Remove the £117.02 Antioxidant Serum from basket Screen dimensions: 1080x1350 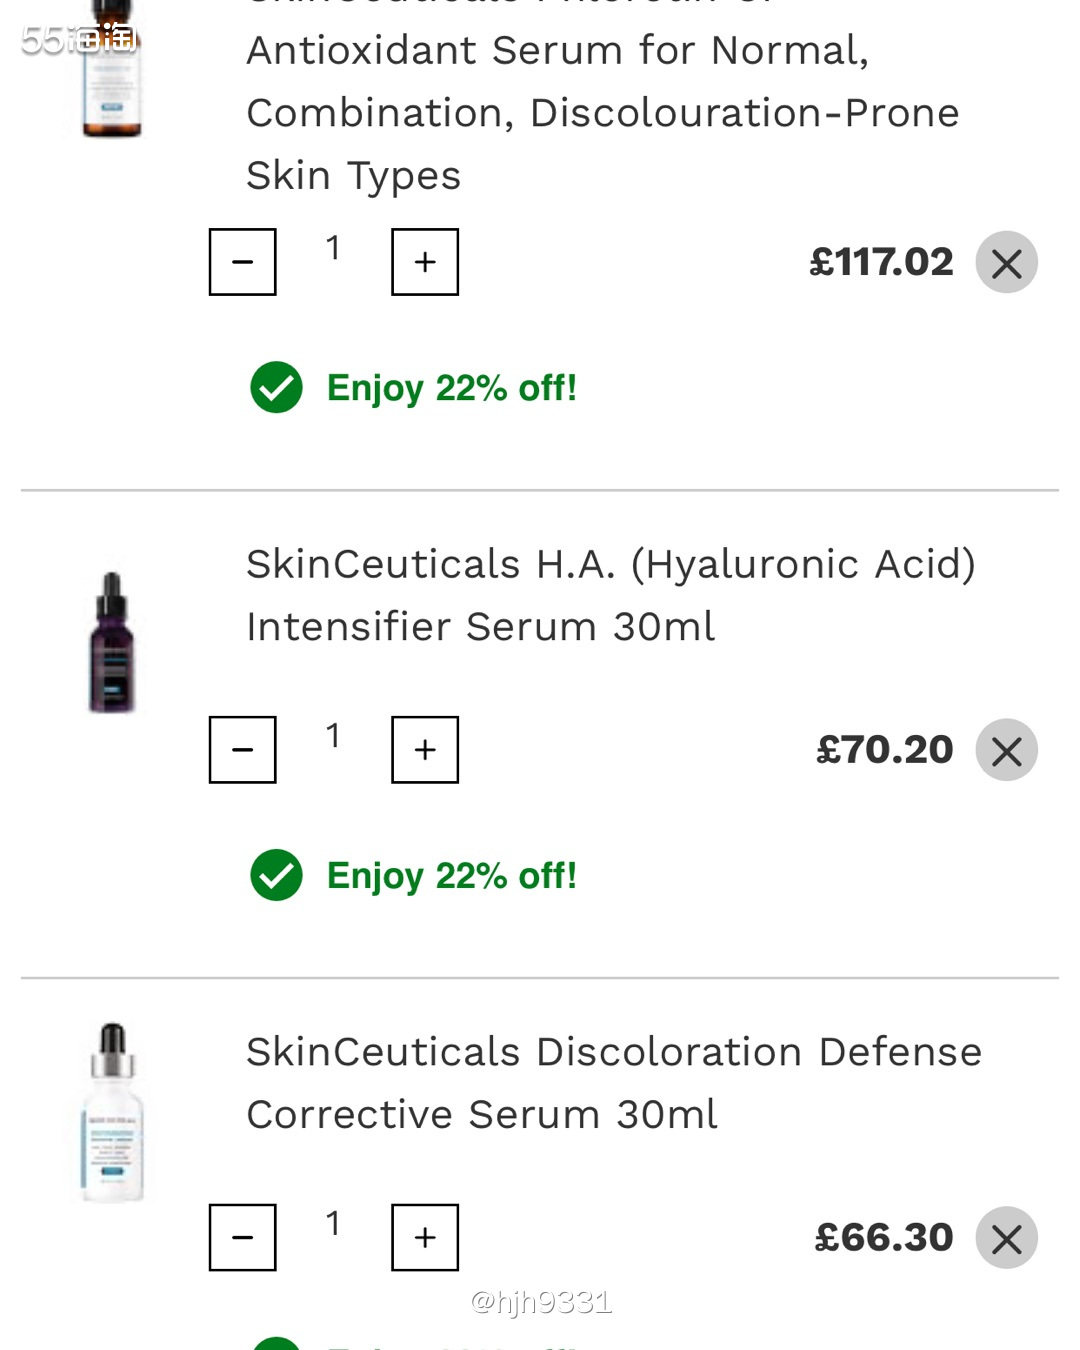click(x=1007, y=263)
